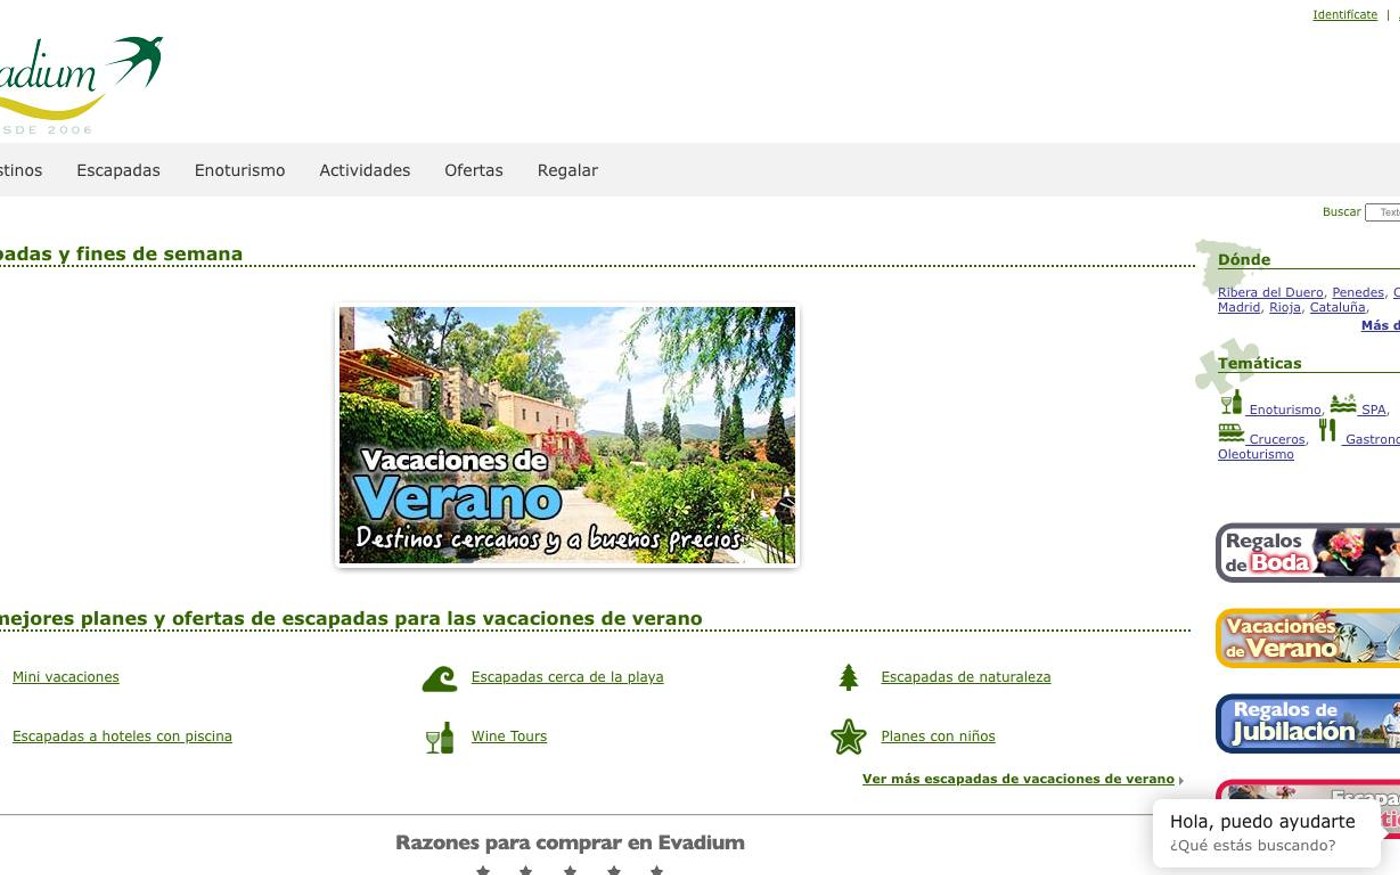Viewport: 1400px width, 875px height.
Task: Open the Hola, puedo ayudarte chat widget
Action: (x=1266, y=832)
